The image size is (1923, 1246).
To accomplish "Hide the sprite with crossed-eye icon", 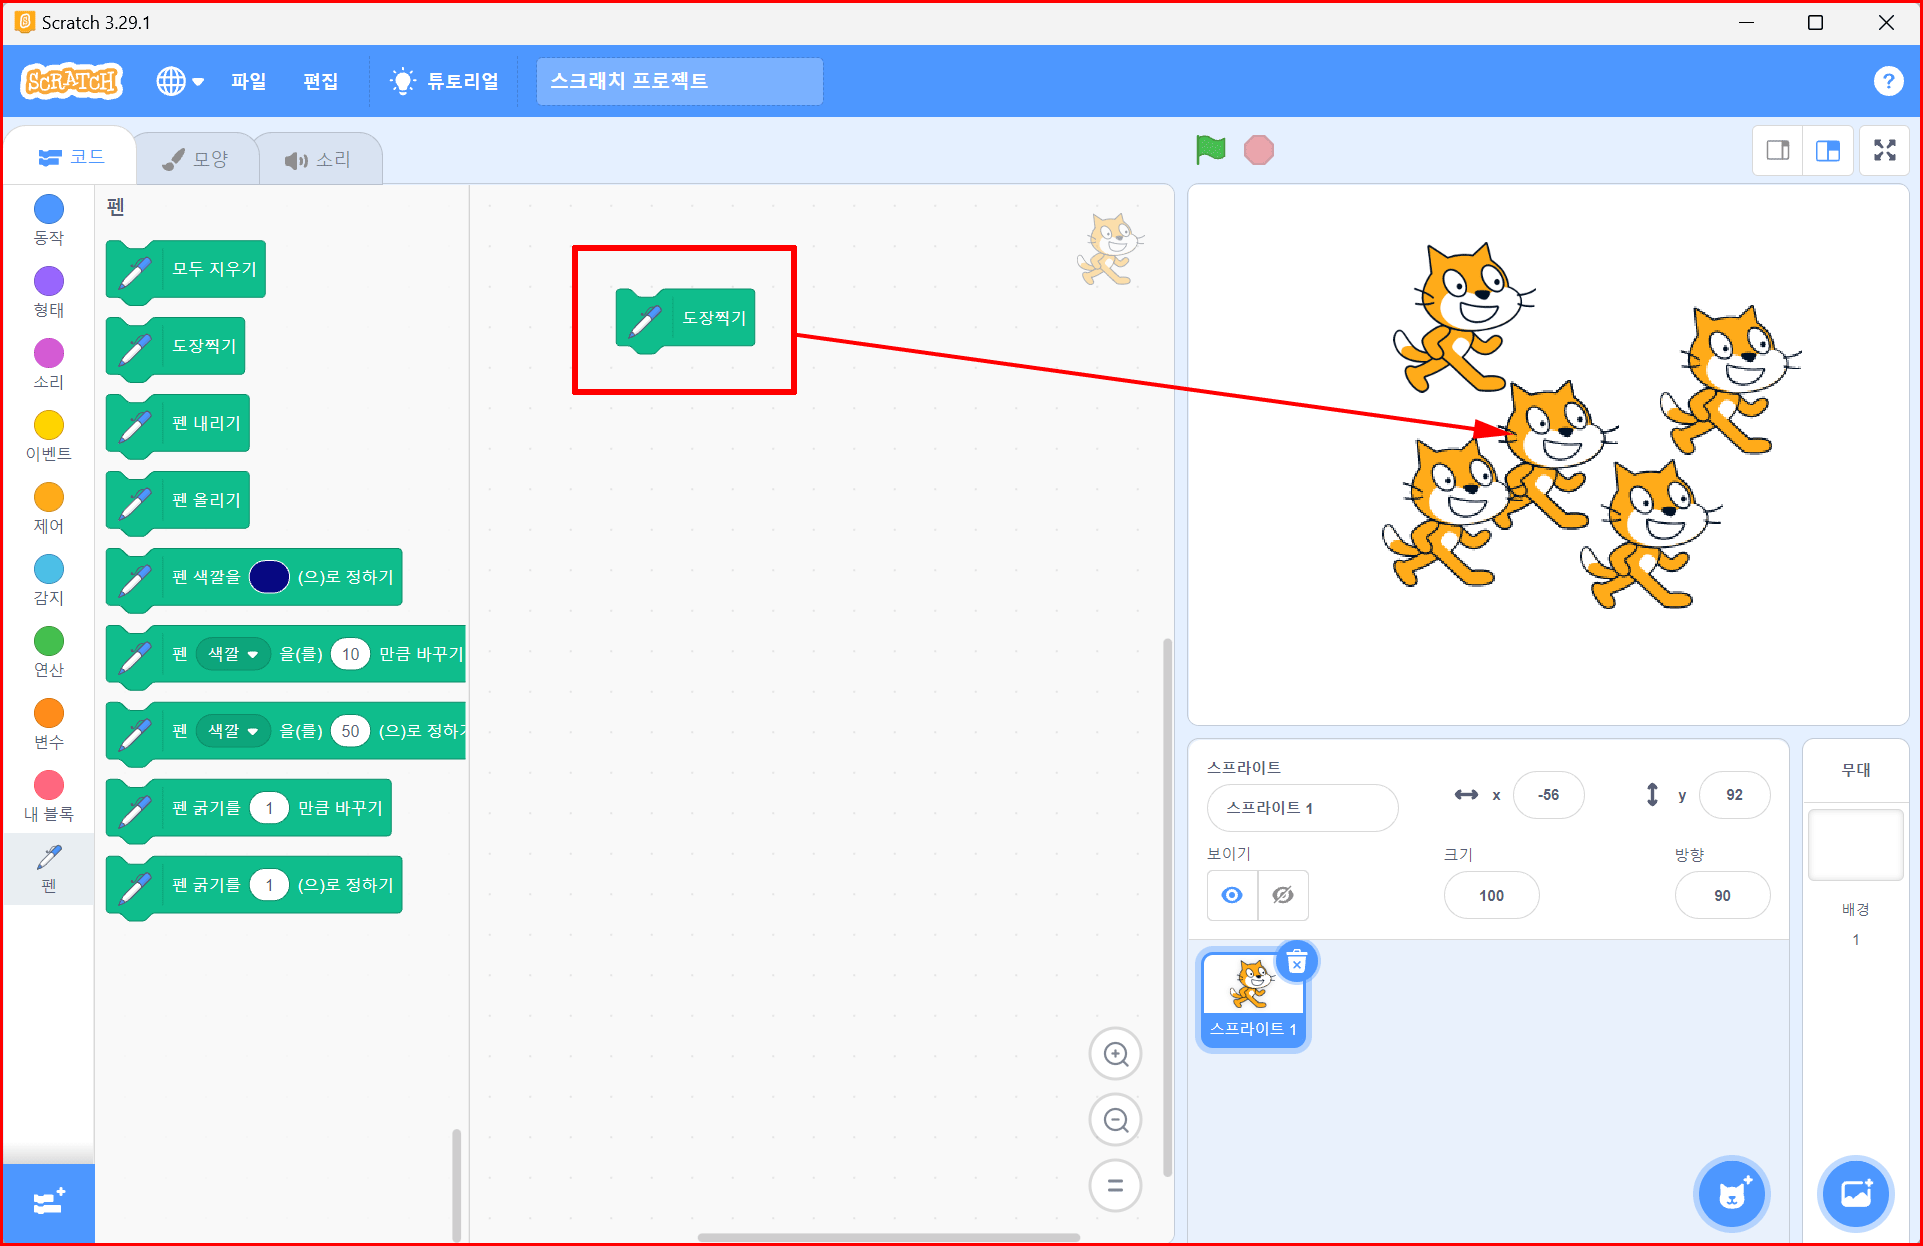I will click(1283, 895).
